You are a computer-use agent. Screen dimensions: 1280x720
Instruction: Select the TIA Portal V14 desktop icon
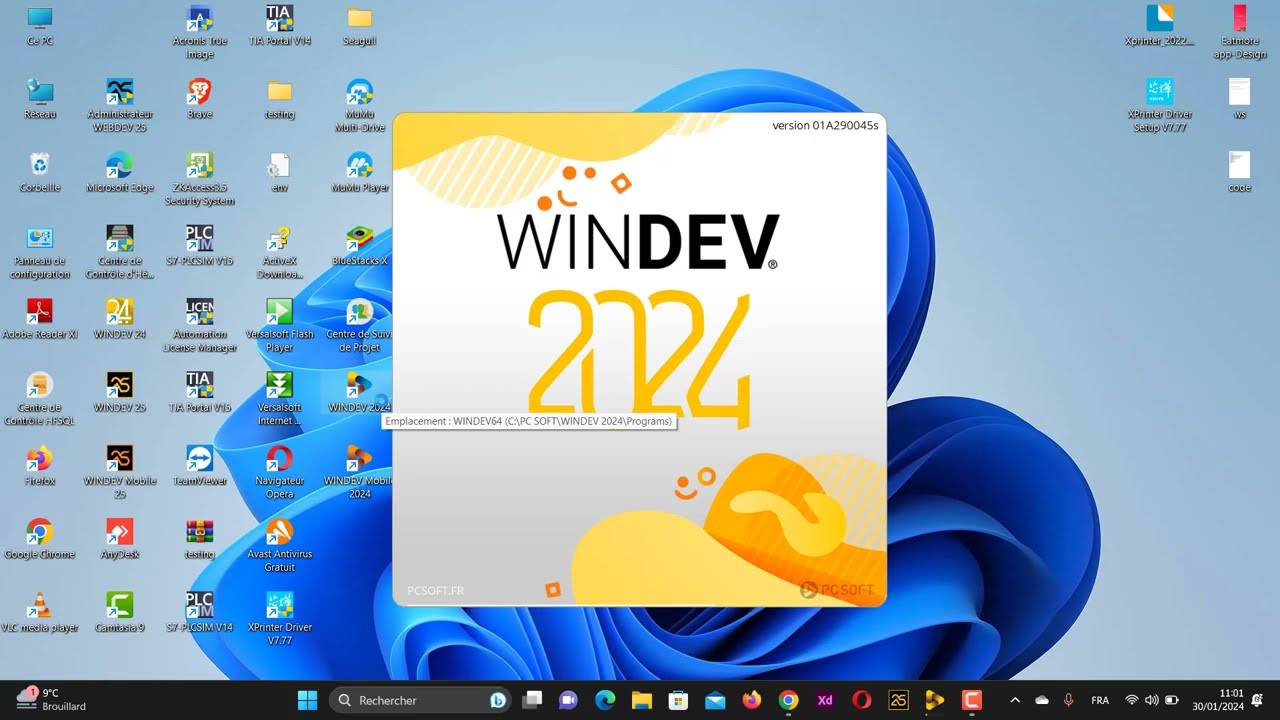tap(280, 25)
